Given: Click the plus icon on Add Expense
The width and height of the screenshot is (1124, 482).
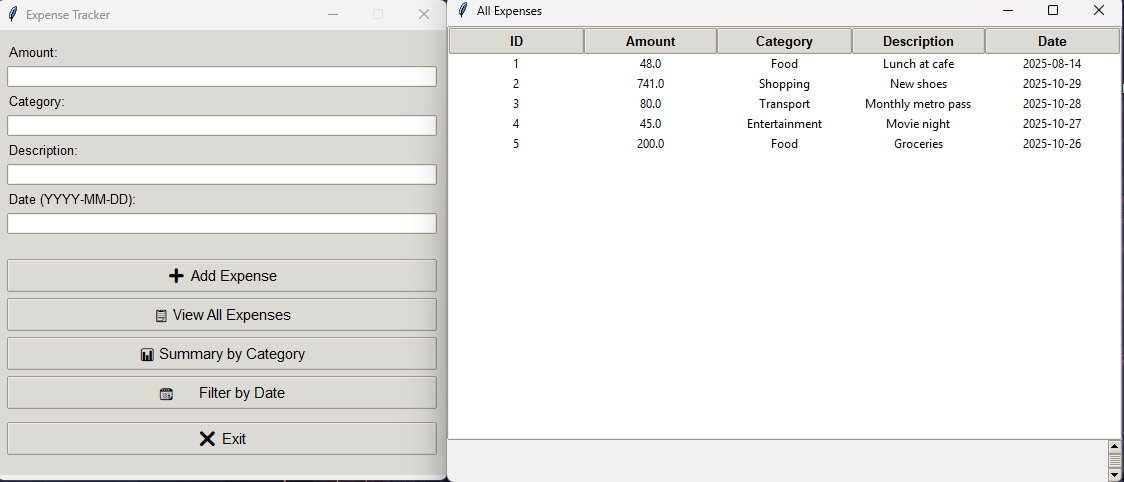Looking at the screenshot, I should point(176,276).
